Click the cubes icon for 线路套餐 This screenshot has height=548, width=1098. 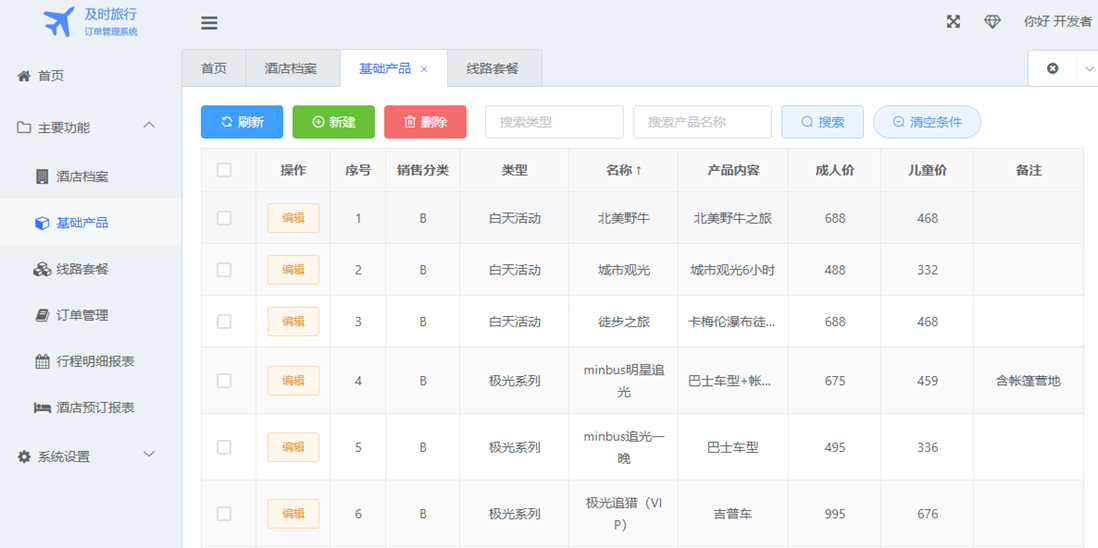click(x=42, y=269)
